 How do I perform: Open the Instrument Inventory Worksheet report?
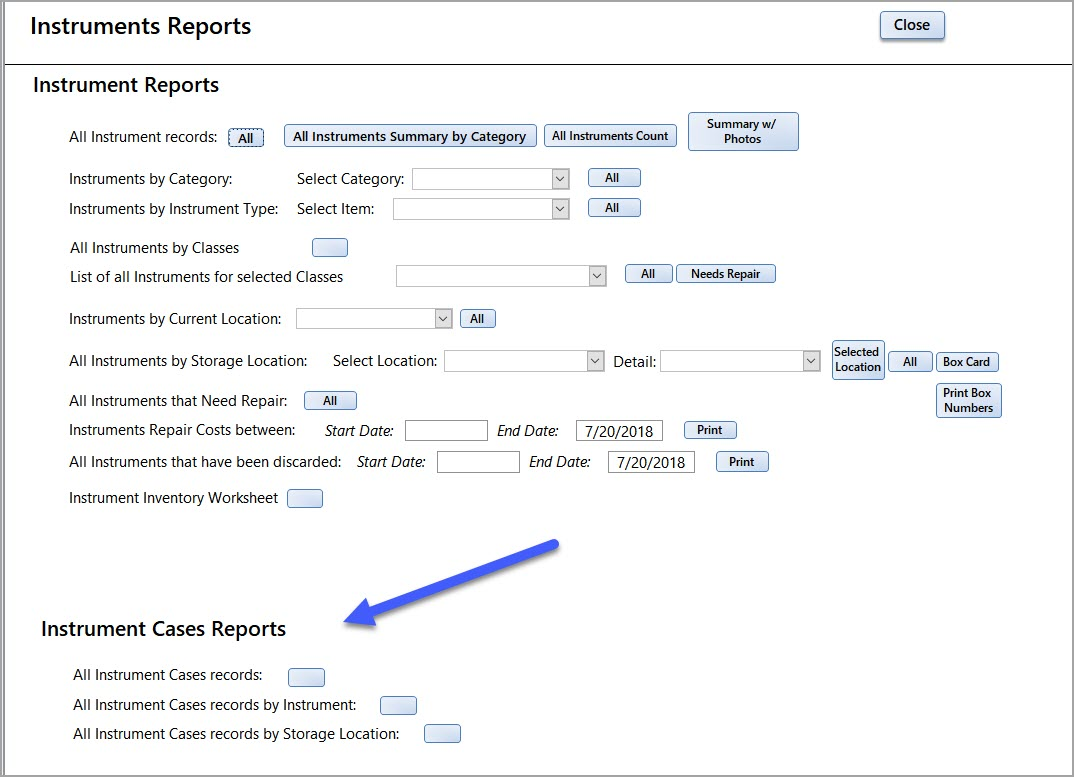305,498
